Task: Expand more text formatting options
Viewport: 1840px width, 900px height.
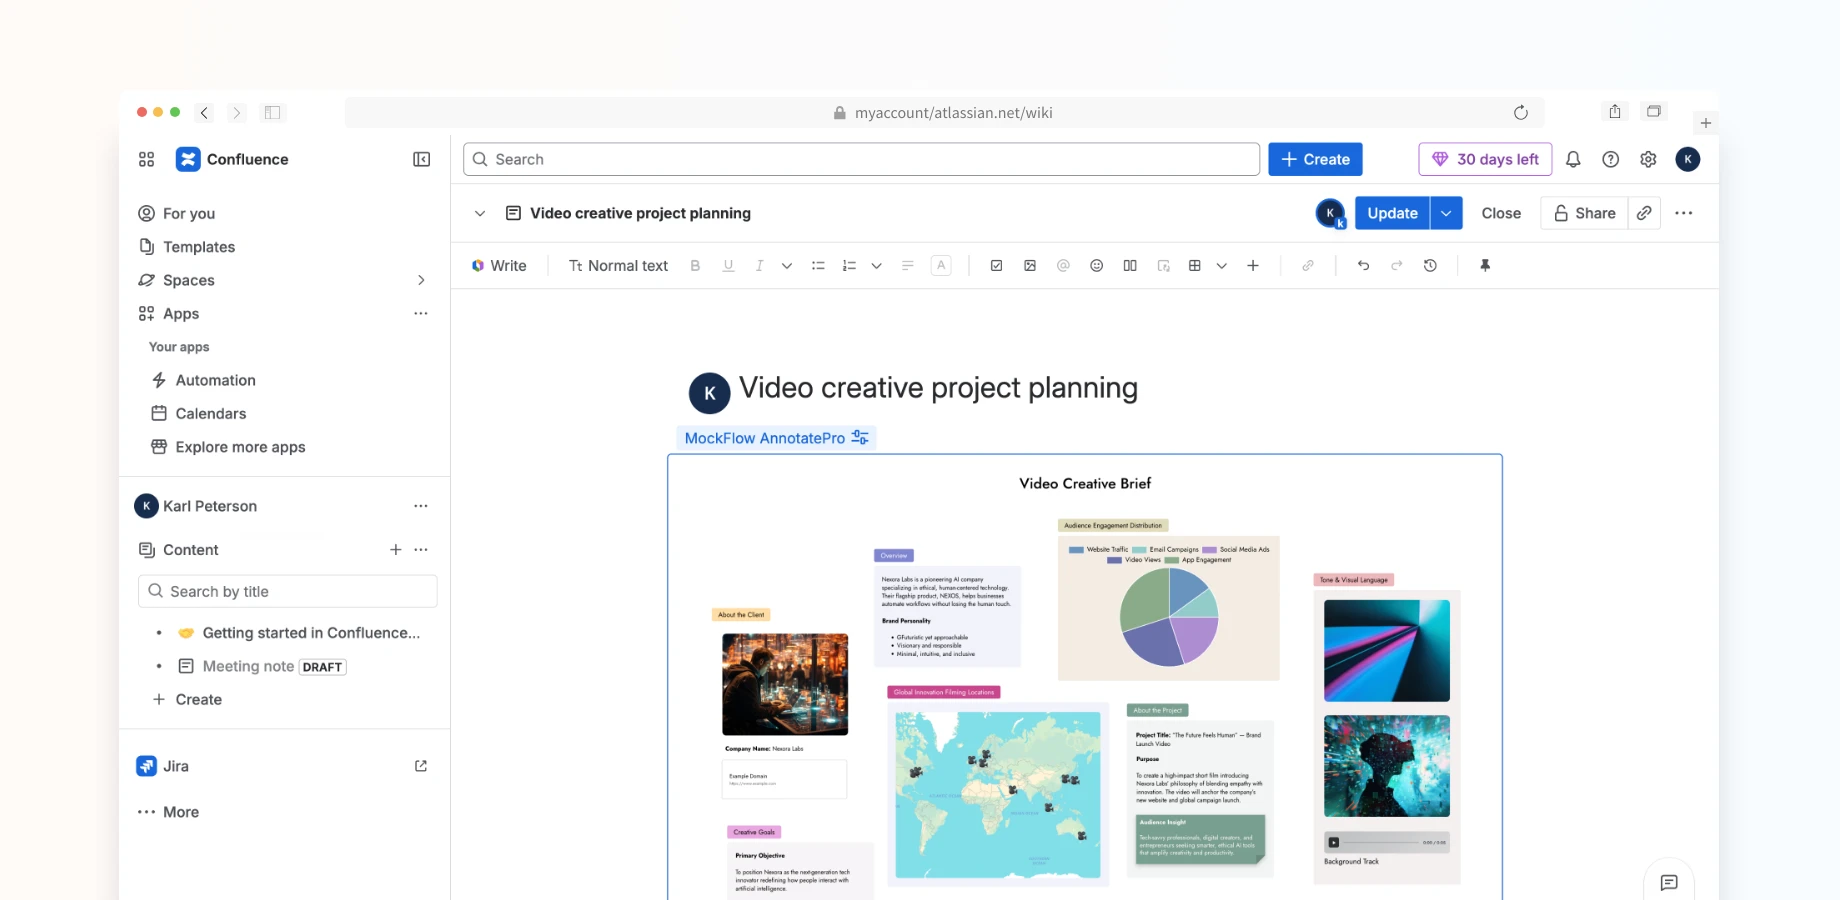Action: (787, 266)
